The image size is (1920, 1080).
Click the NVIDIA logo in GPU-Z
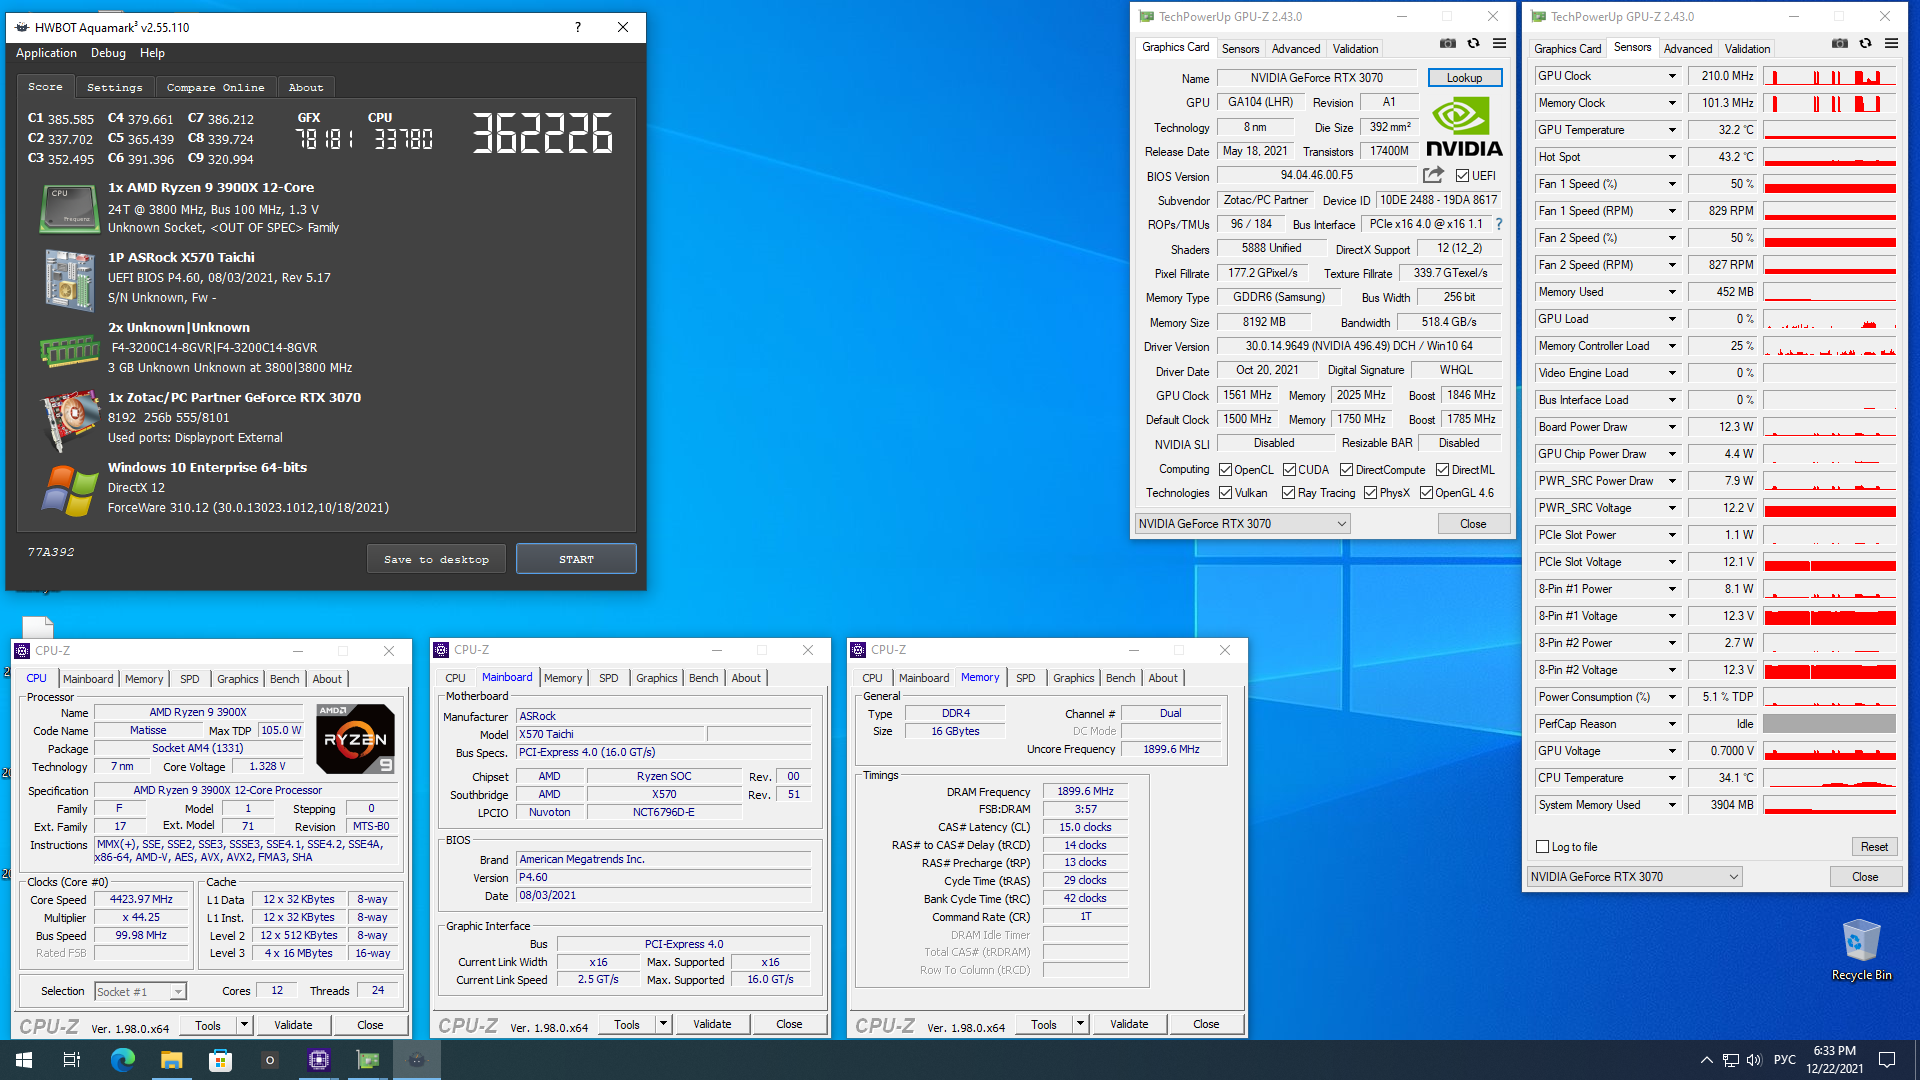click(1463, 127)
